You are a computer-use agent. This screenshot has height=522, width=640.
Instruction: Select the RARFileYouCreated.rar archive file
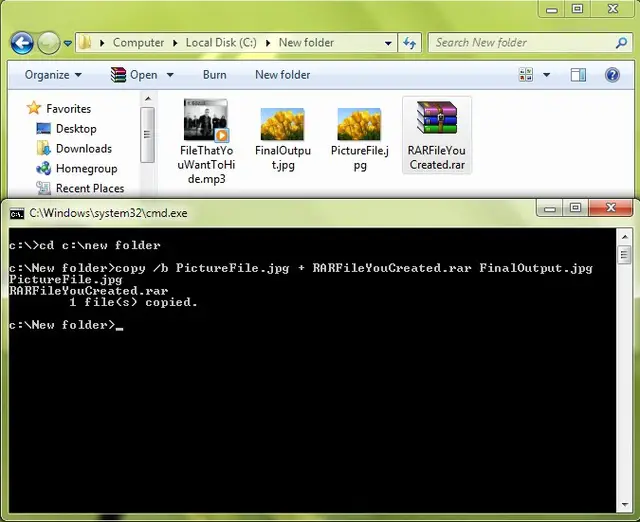coord(436,135)
